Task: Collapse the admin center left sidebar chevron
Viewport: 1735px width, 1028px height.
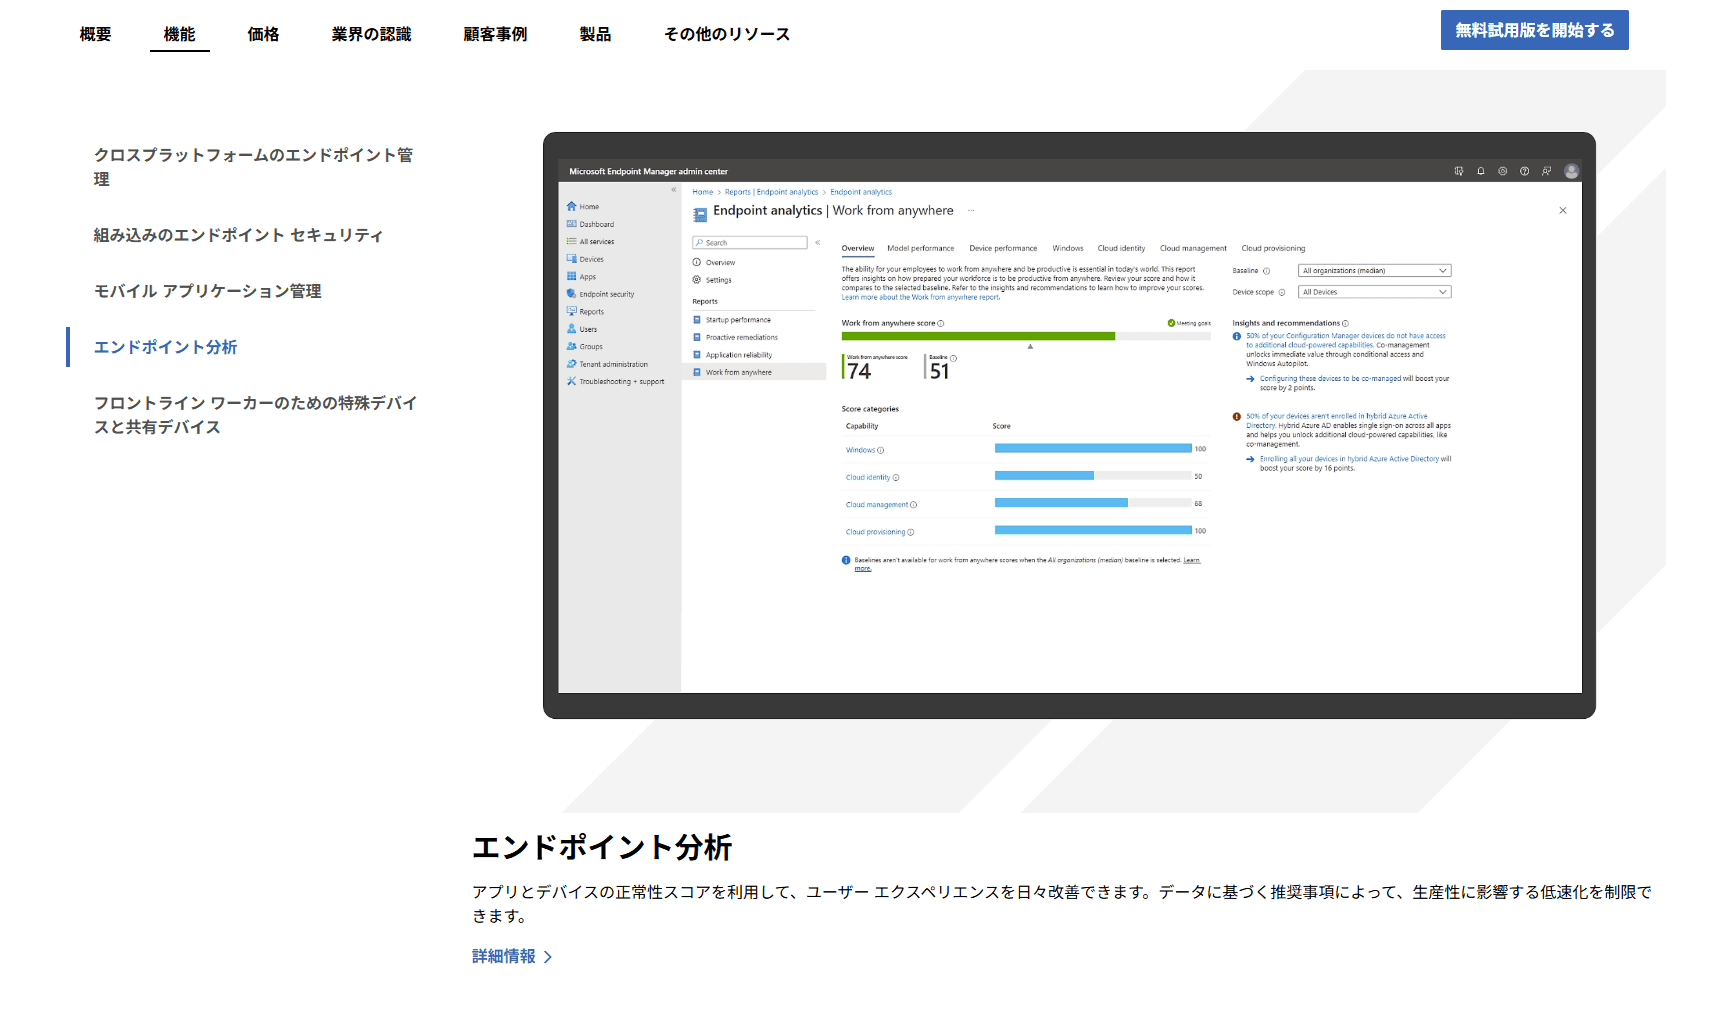Action: click(674, 189)
